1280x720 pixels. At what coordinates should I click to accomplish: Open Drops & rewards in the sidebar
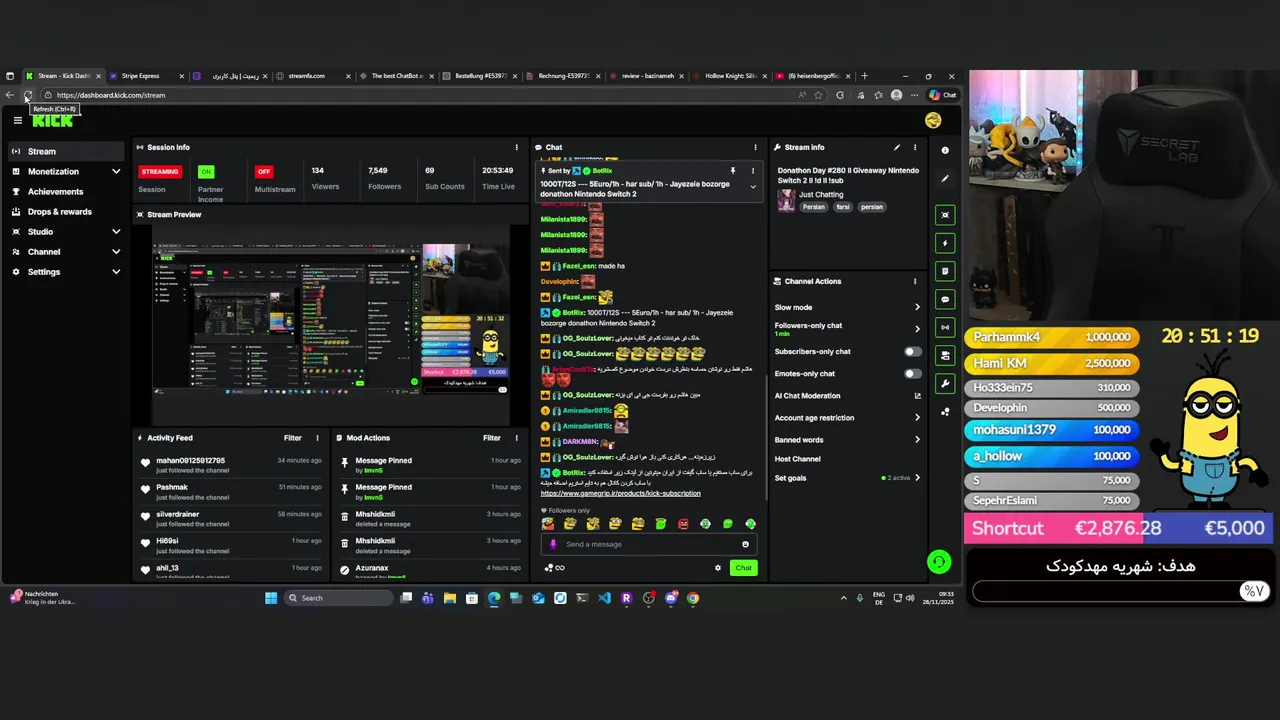(64, 212)
